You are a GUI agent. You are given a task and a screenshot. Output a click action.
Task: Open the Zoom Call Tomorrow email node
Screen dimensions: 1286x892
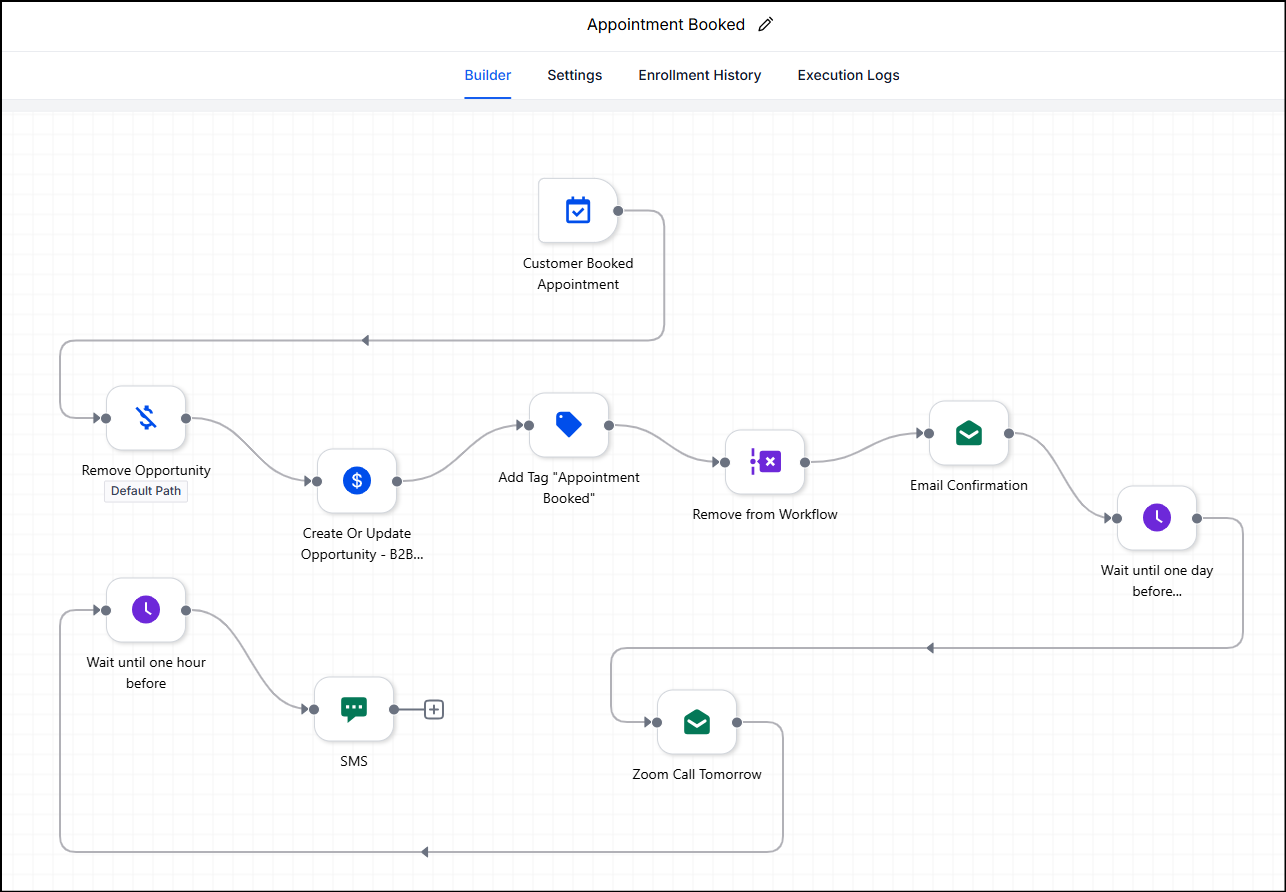(697, 722)
